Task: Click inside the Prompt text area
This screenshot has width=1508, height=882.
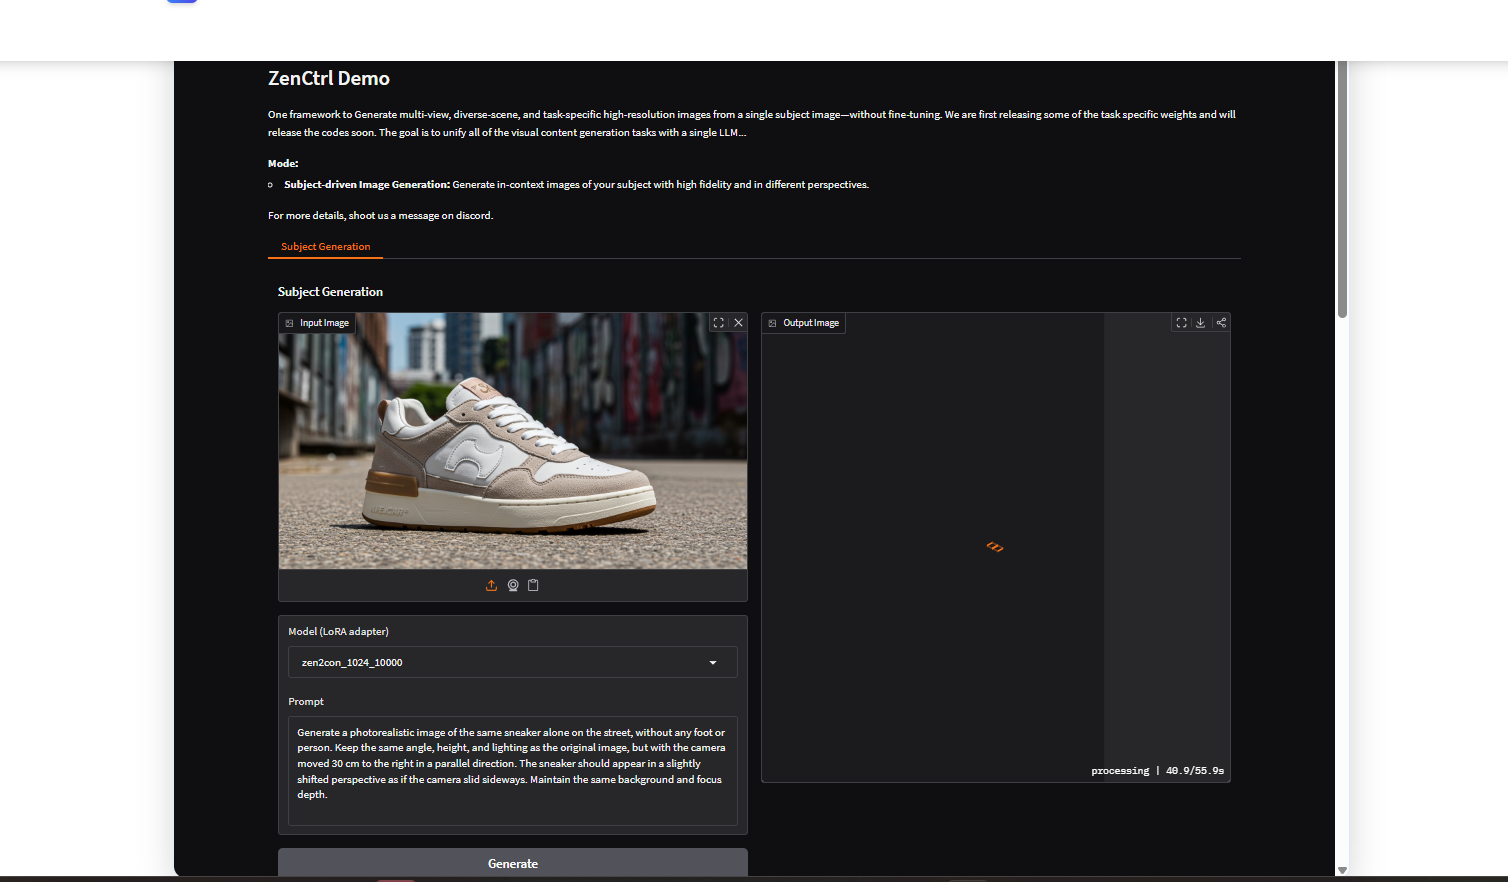Action: tap(512, 770)
